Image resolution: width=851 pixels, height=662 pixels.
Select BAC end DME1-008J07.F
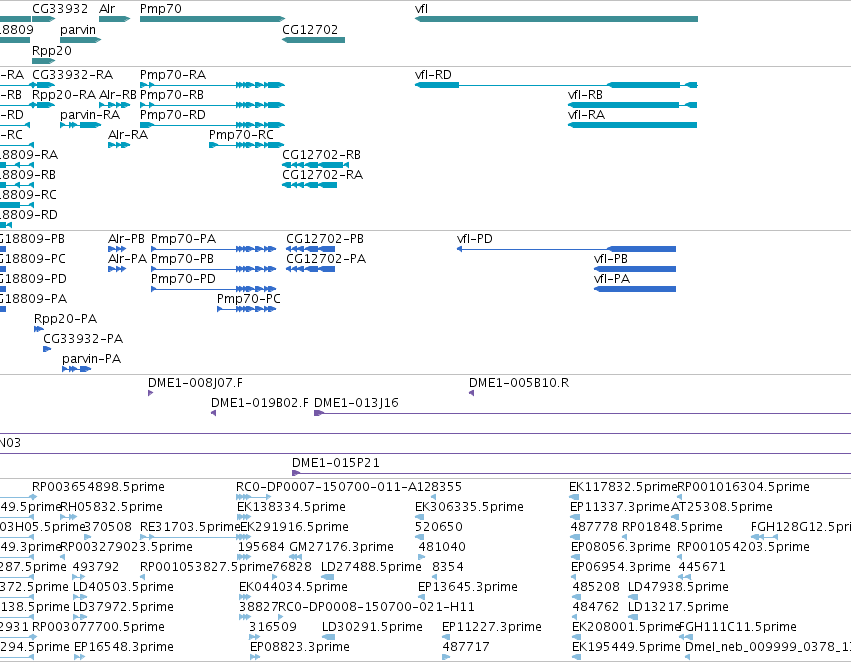tap(150, 393)
